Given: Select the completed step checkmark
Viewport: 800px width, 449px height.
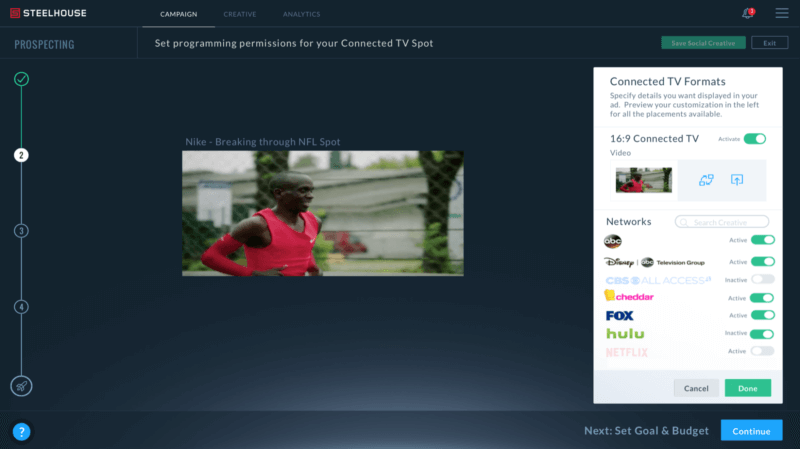Looking at the screenshot, I should 21,79.
